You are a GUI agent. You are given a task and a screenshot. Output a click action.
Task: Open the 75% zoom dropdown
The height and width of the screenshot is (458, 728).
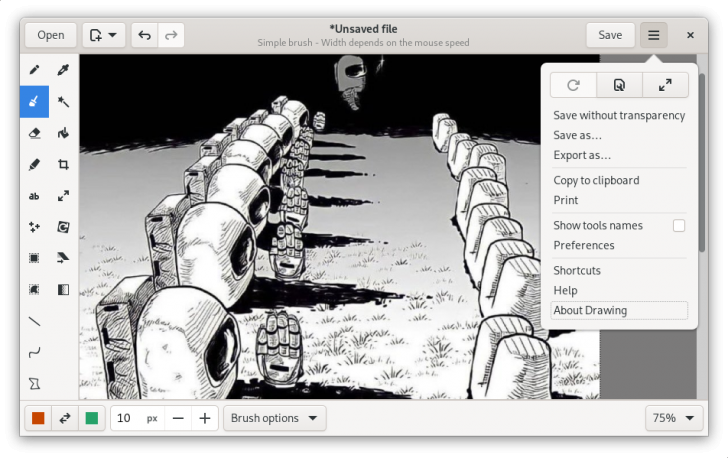pos(674,418)
